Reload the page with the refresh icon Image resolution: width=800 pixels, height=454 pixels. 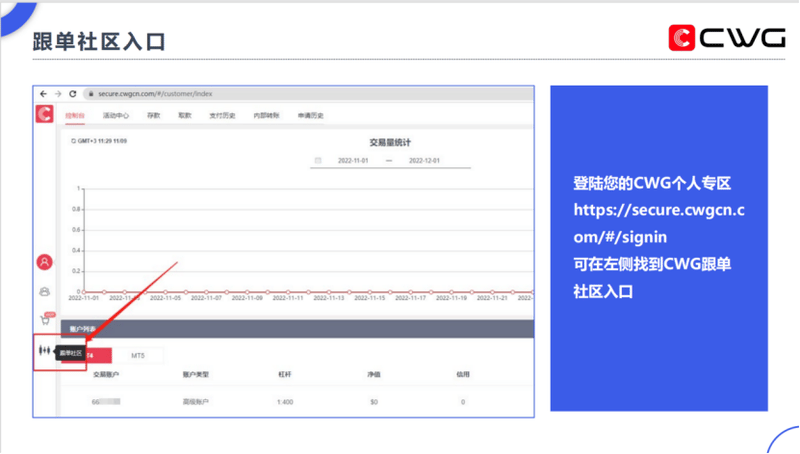[72, 94]
